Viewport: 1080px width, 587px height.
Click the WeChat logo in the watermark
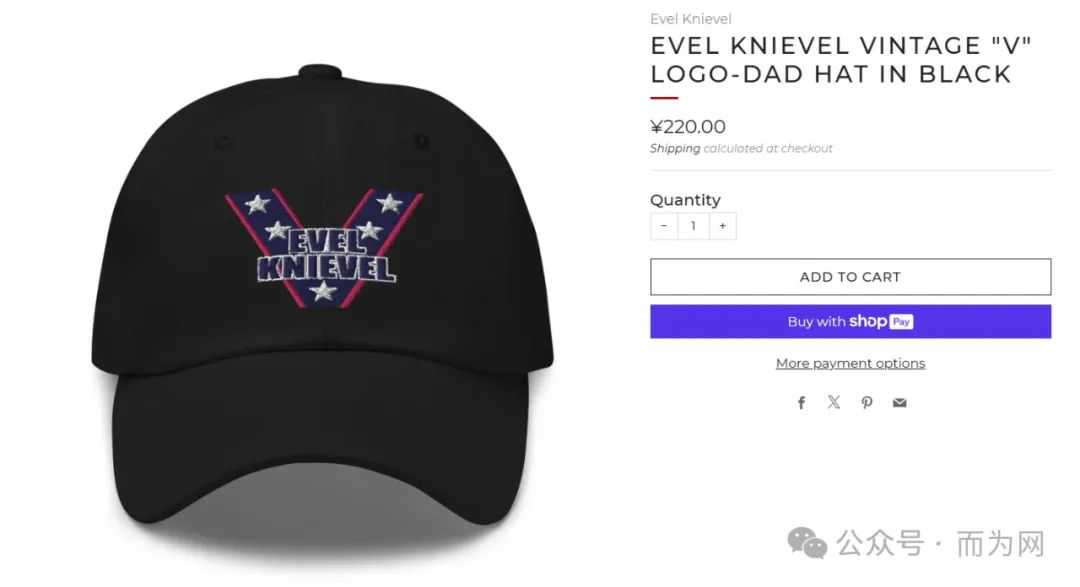click(x=807, y=543)
